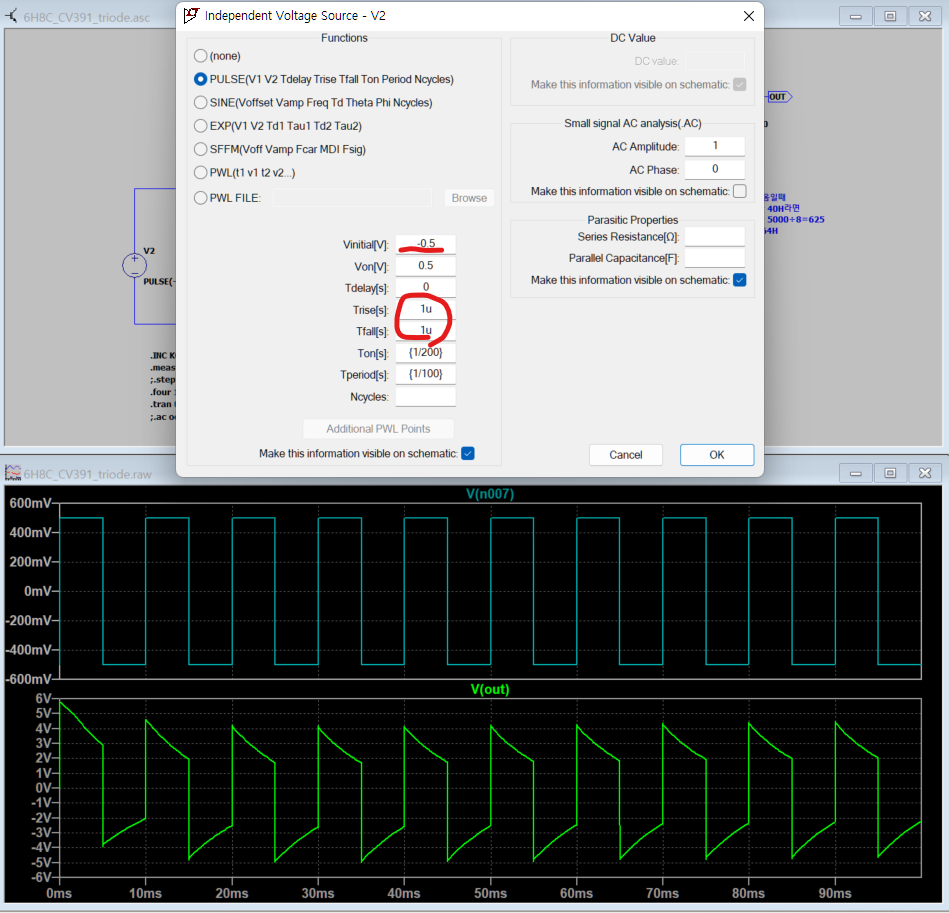Screen dimensions: 949x913
Task: Click the V(out) trace label
Action: [x=490, y=689]
